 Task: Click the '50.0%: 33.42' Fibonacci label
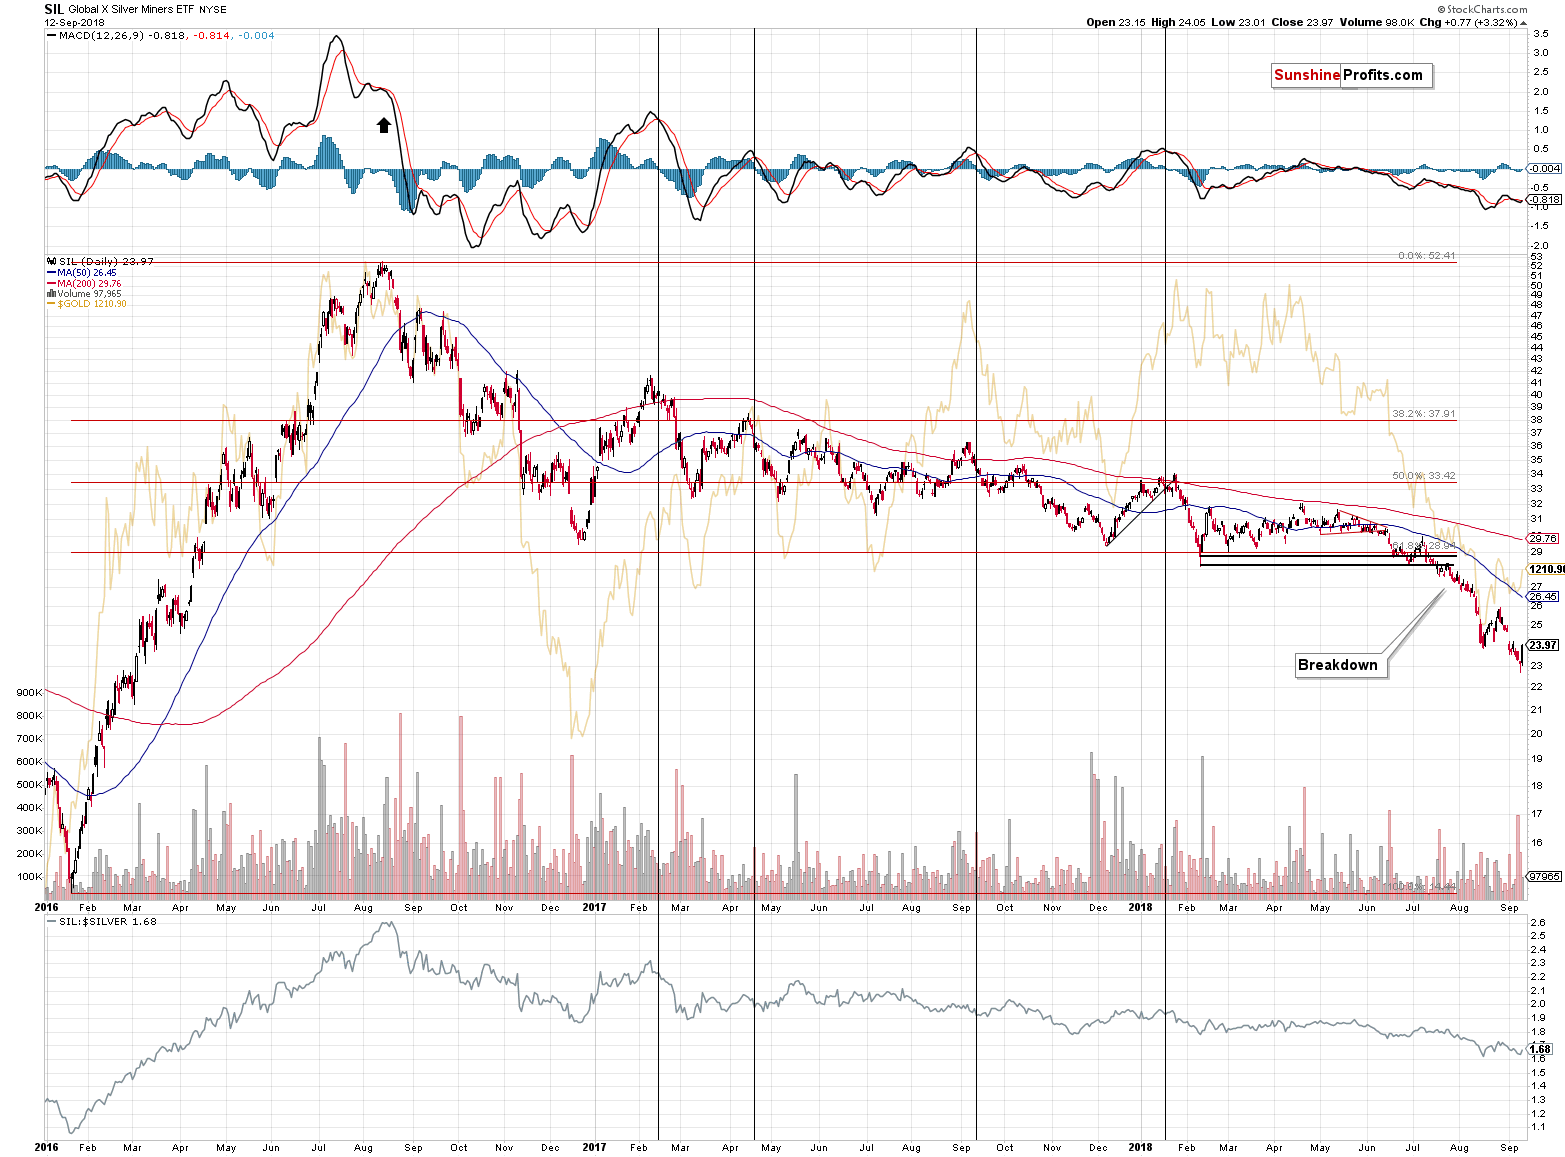click(1424, 476)
